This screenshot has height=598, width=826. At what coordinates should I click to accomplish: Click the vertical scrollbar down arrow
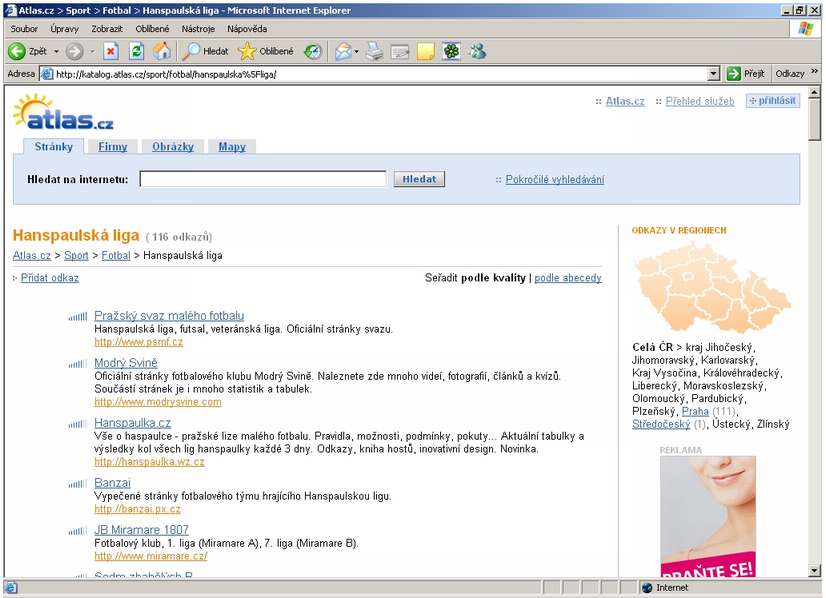tap(814, 571)
